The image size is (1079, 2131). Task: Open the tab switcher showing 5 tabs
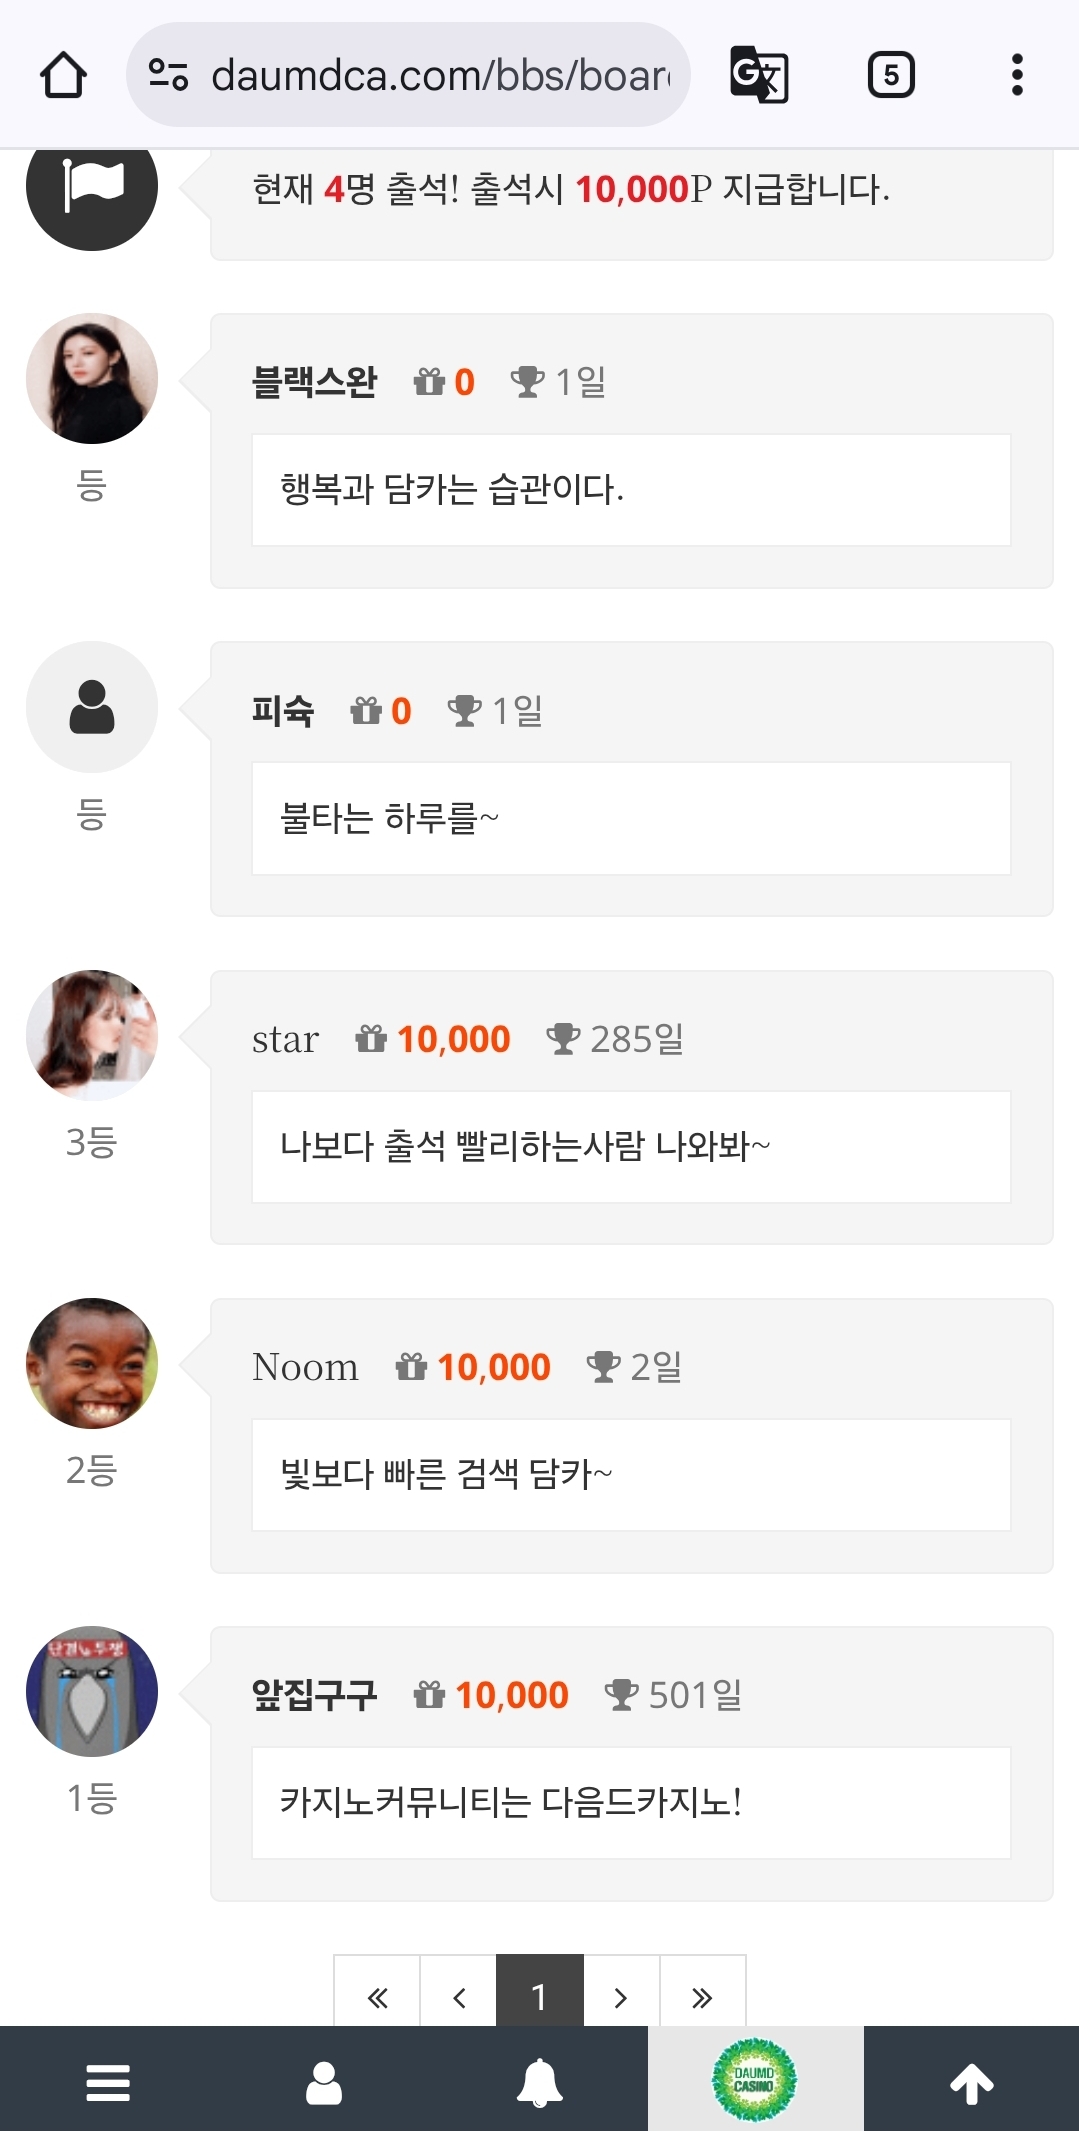pyautogui.click(x=890, y=75)
